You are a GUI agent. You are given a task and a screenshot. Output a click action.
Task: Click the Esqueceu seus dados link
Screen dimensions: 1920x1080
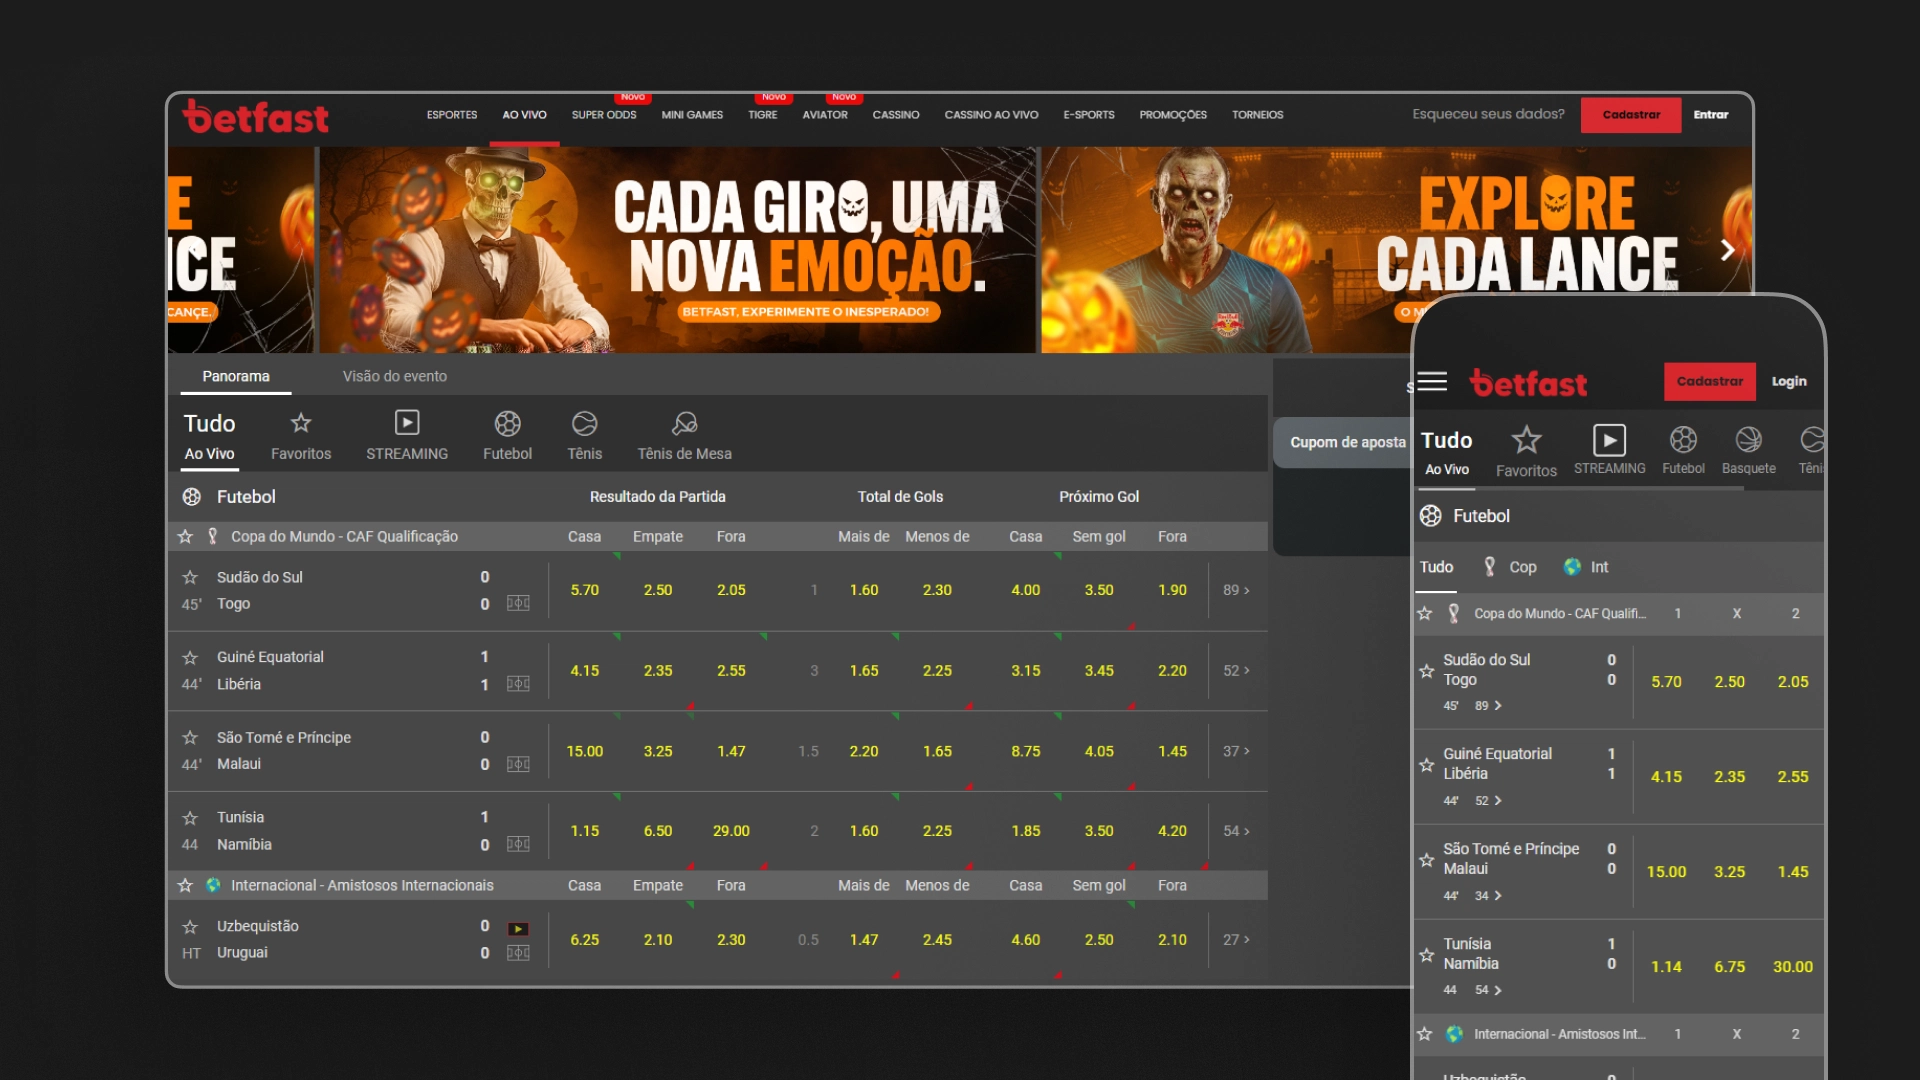pyautogui.click(x=1487, y=114)
